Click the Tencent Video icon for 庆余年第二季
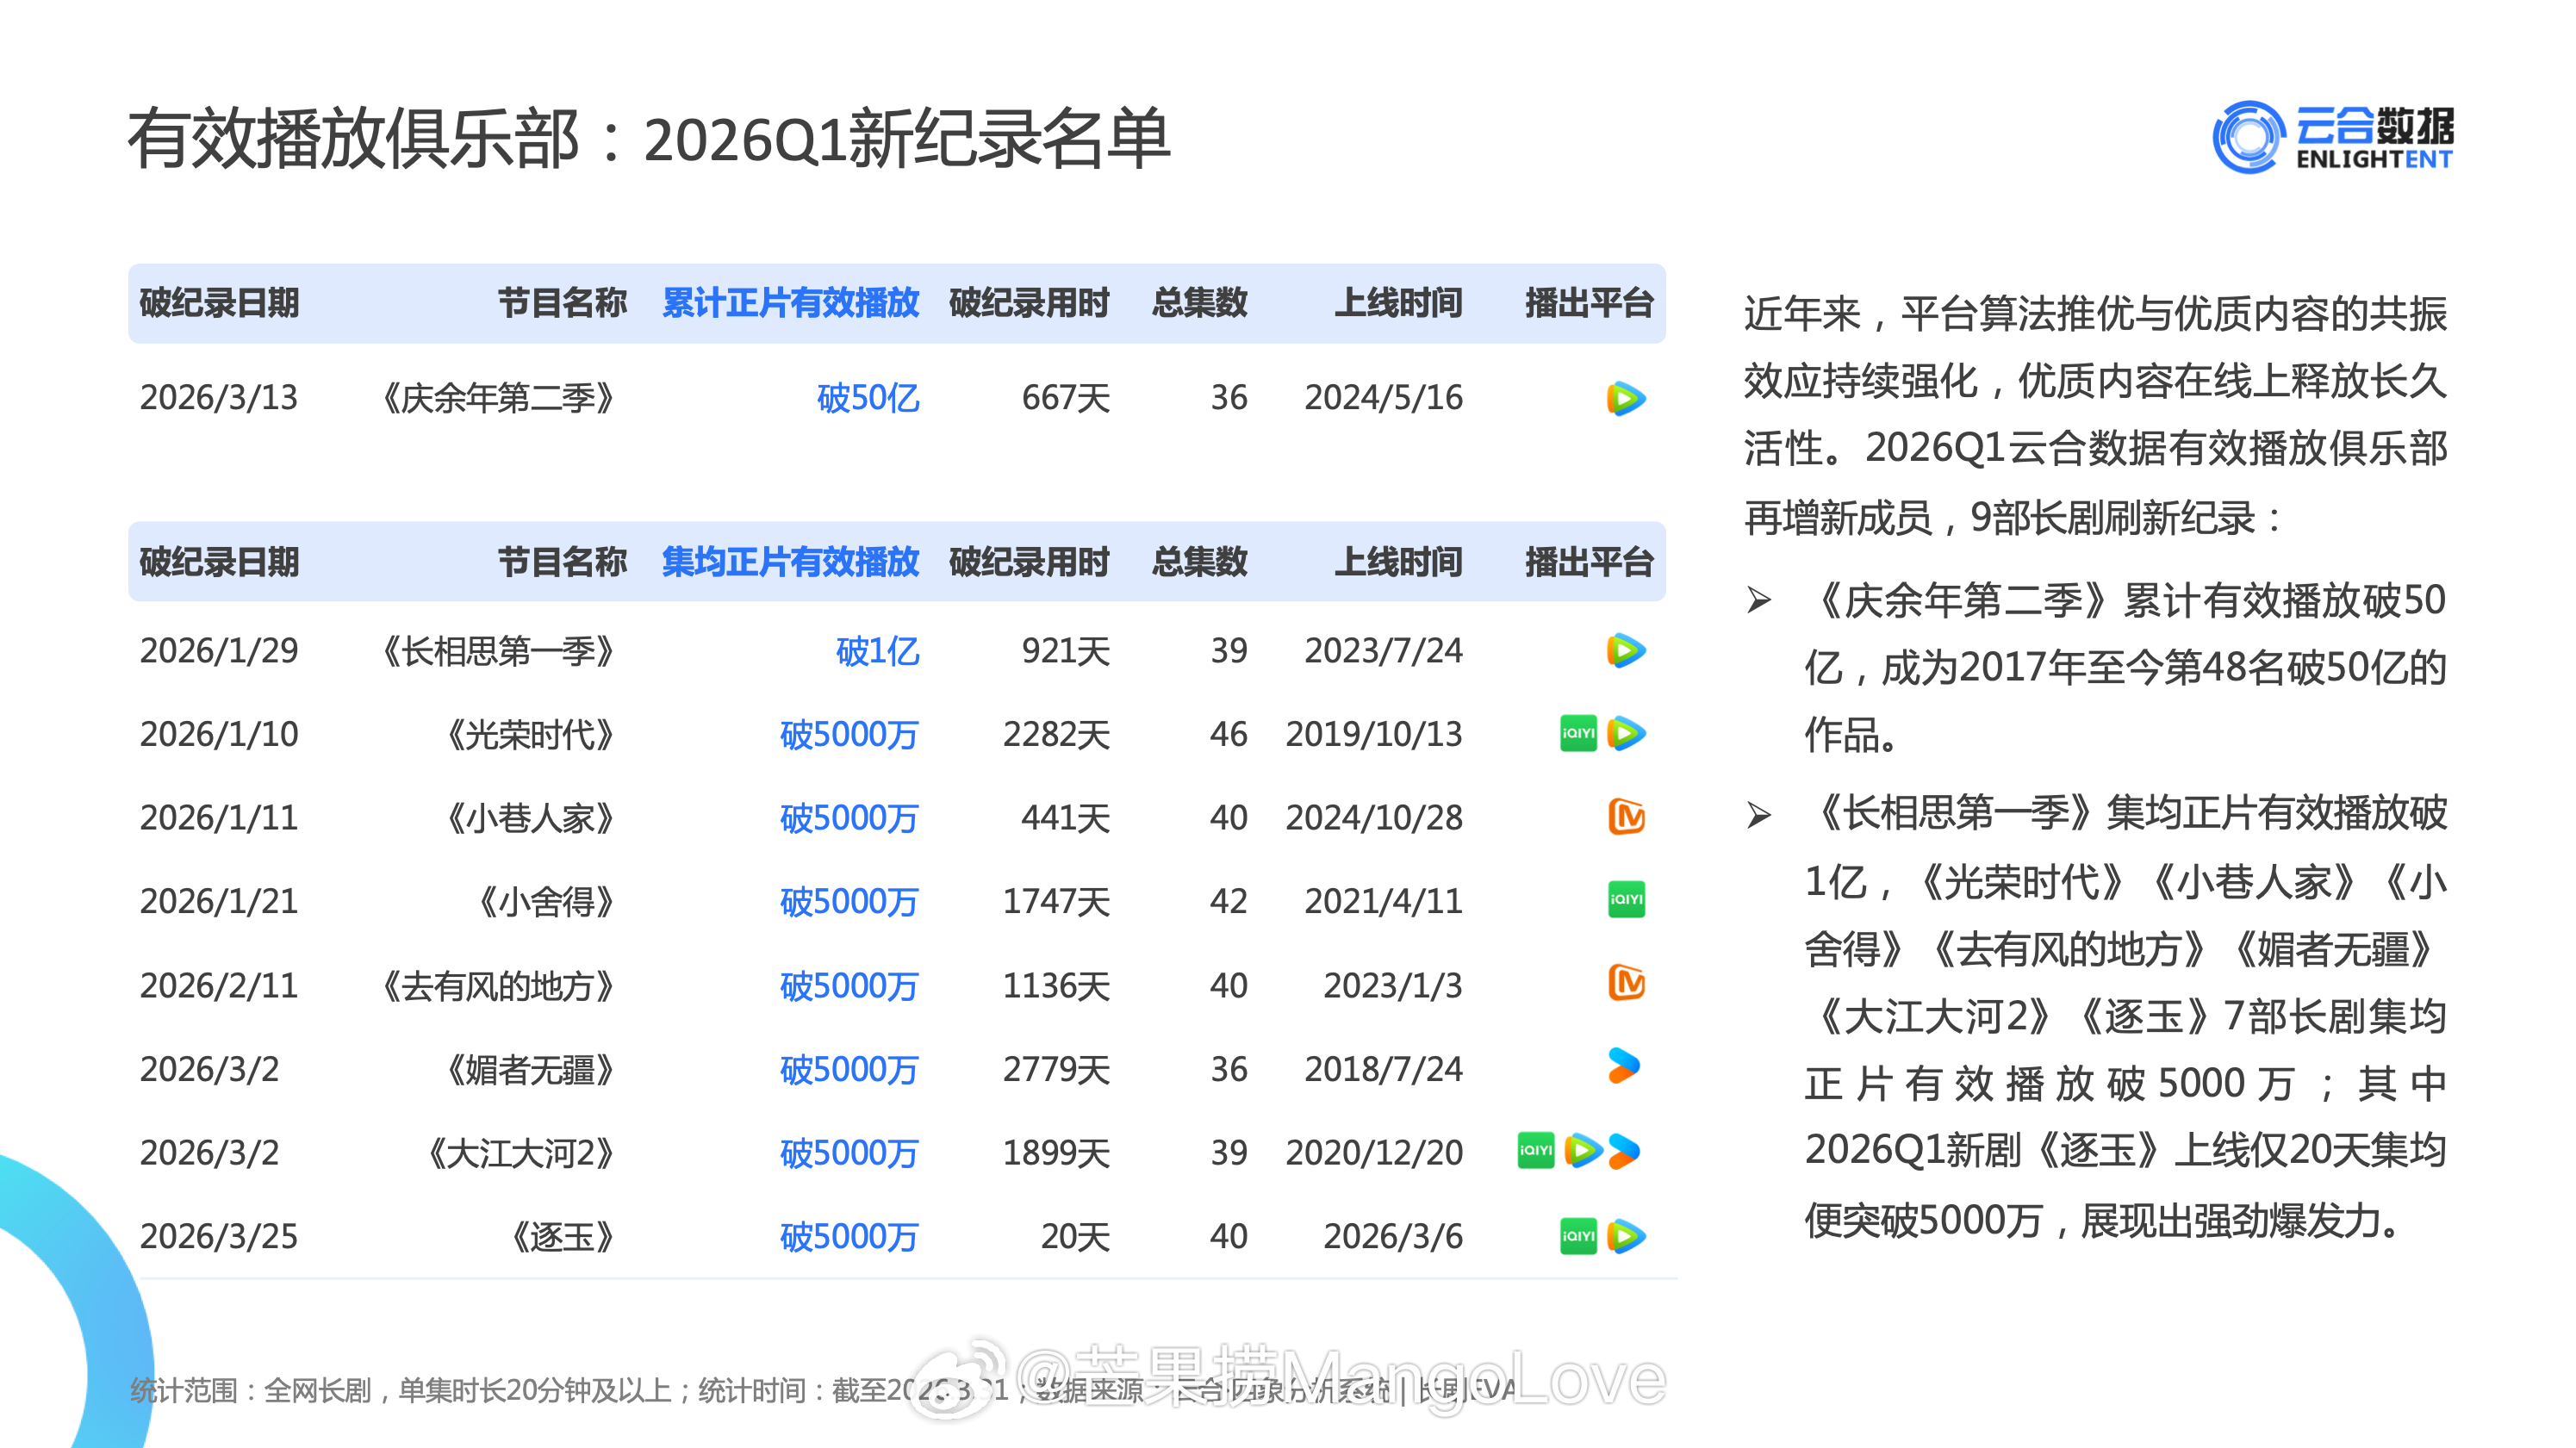The image size is (2576, 1448). (x=1626, y=398)
